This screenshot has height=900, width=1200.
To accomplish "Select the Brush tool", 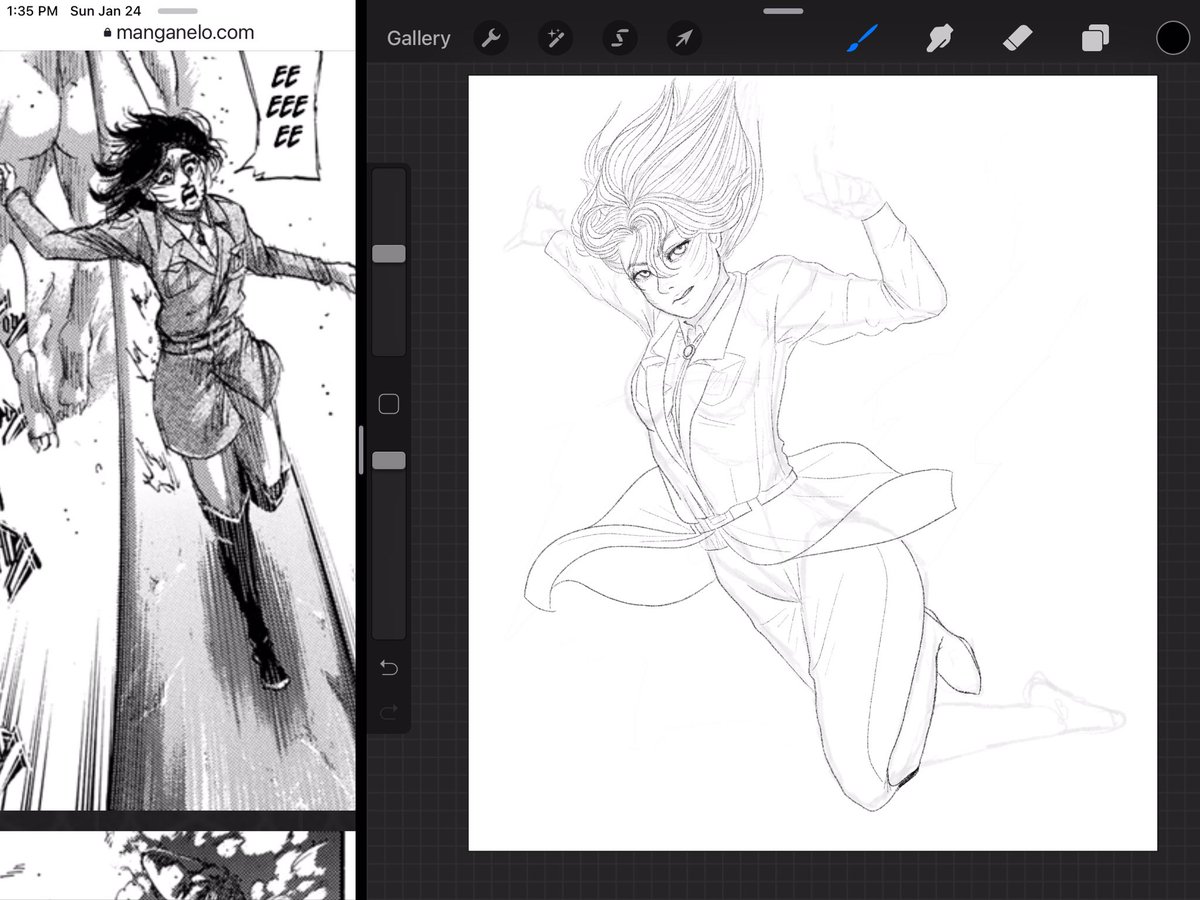I will click(862, 38).
